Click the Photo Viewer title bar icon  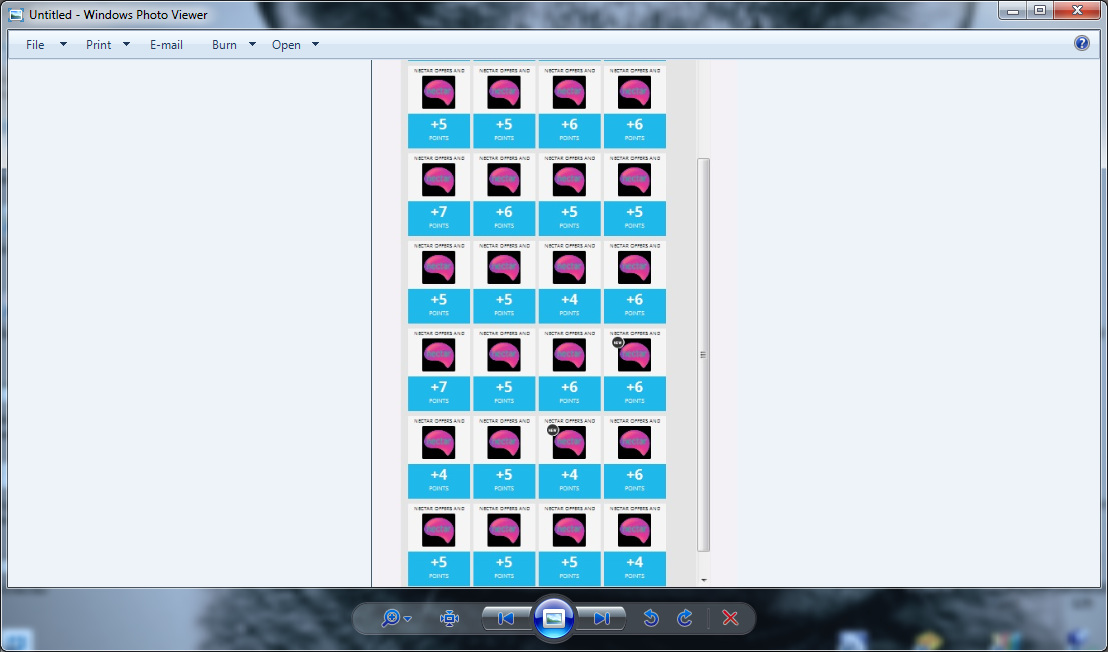16,14
